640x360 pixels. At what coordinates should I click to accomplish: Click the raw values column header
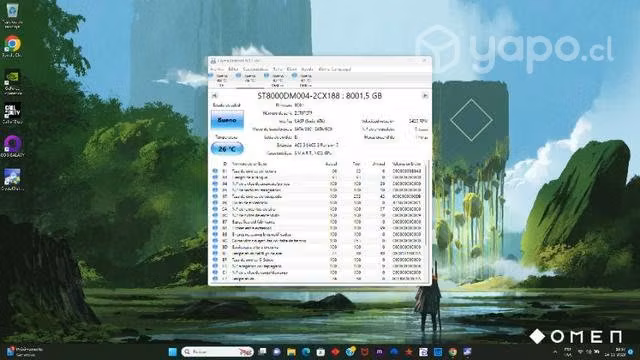click(x=406, y=164)
